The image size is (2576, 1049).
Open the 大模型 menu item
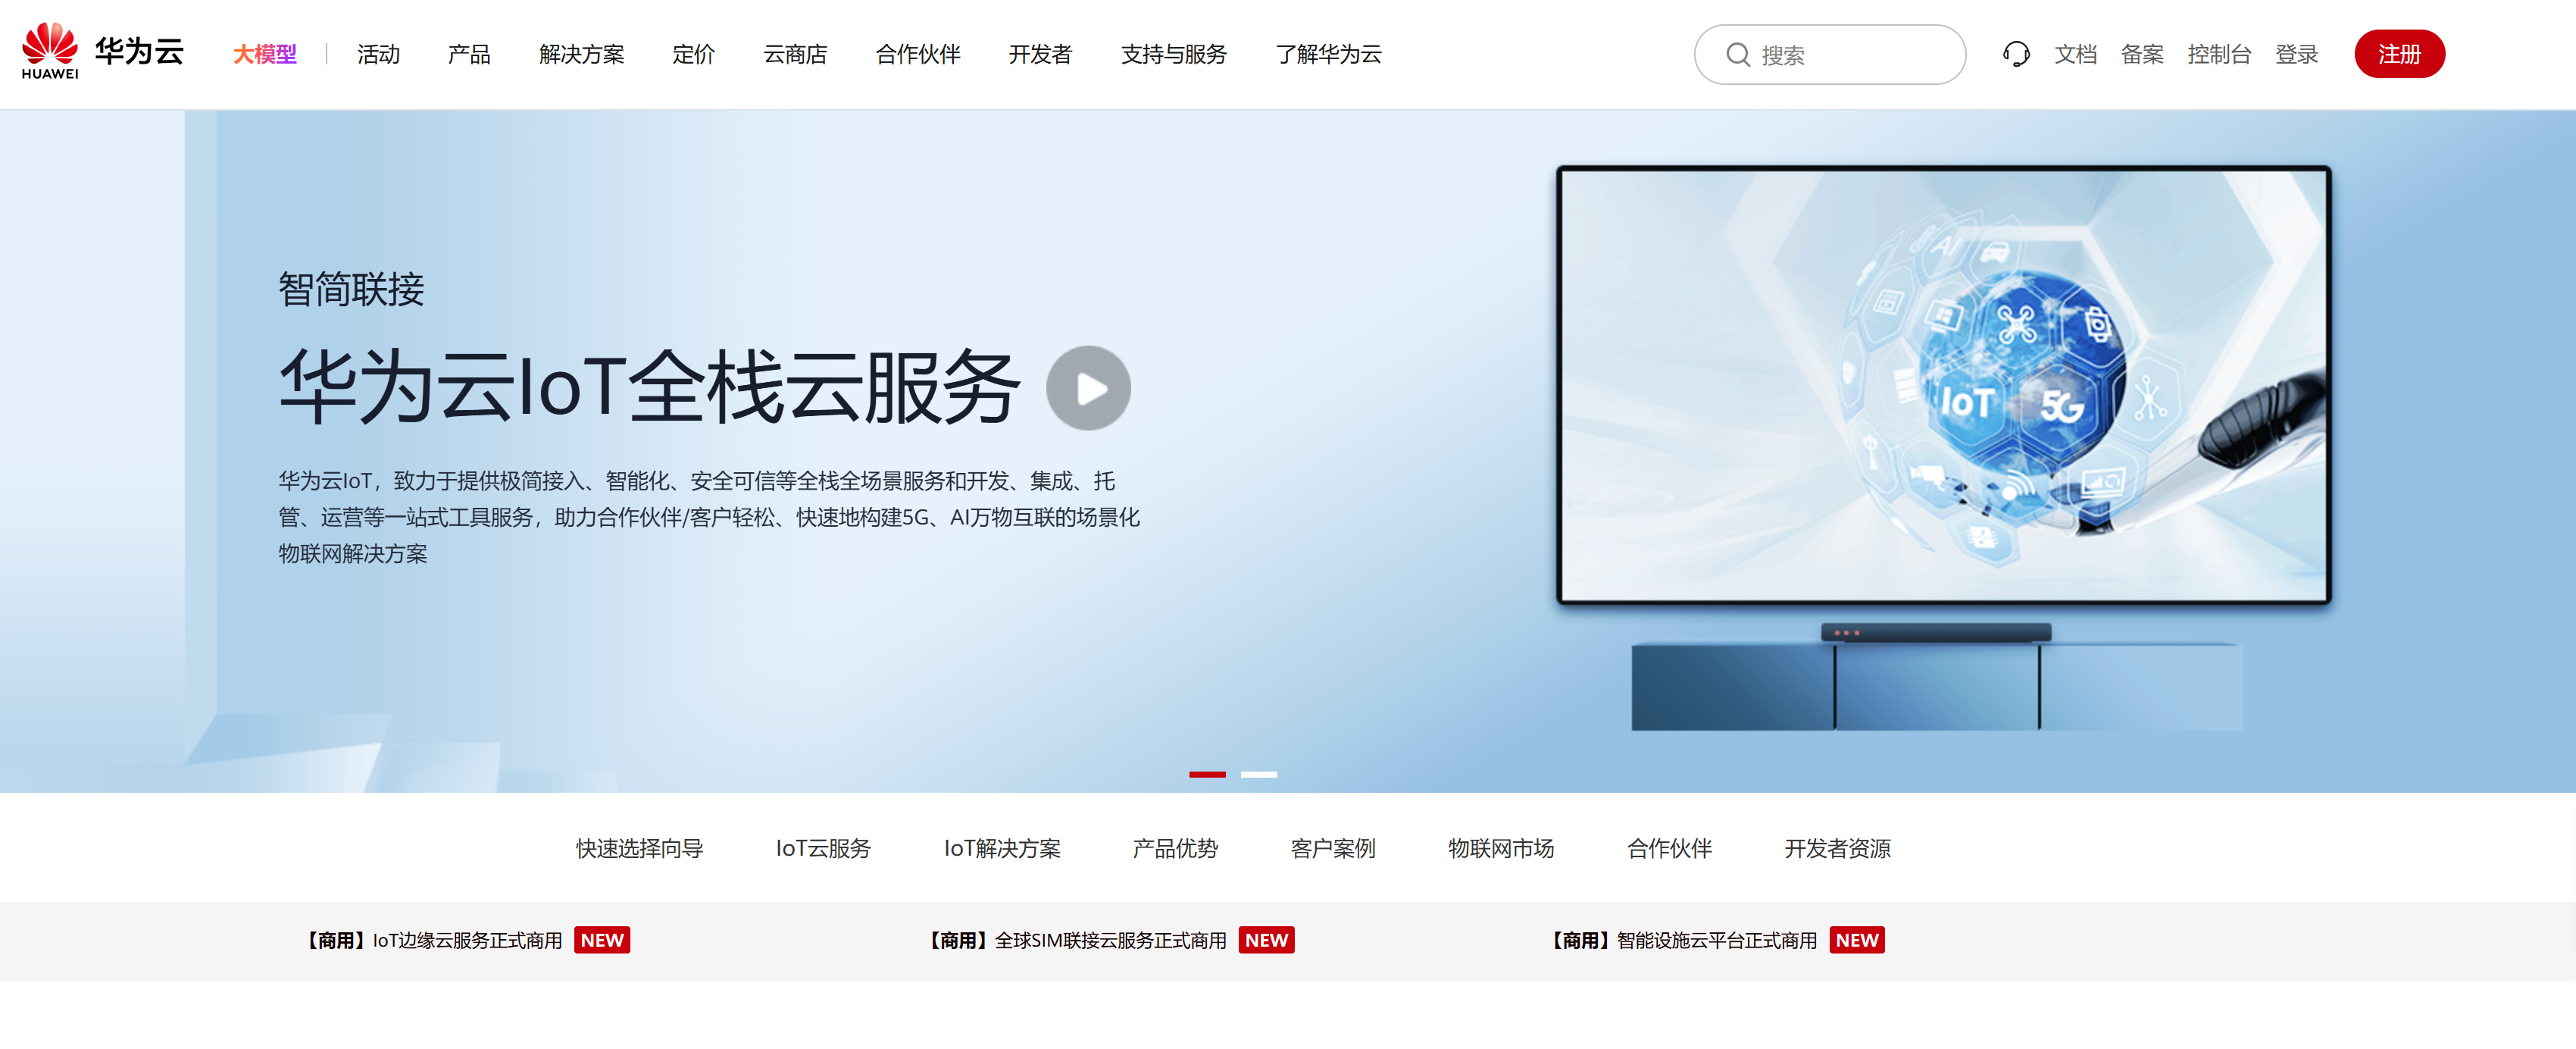264,54
